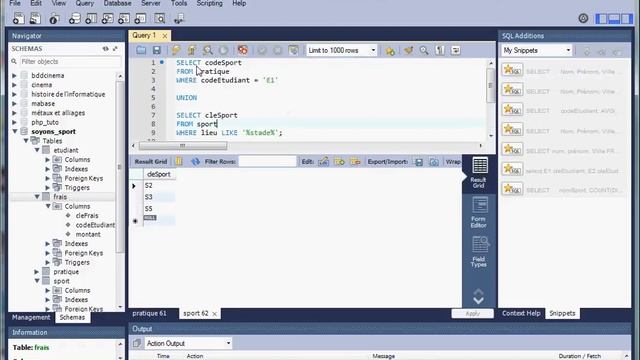Image resolution: width=640 pixels, height=360 pixels.
Task: Select the codeEtudiant column in tree
Action: (x=95, y=225)
